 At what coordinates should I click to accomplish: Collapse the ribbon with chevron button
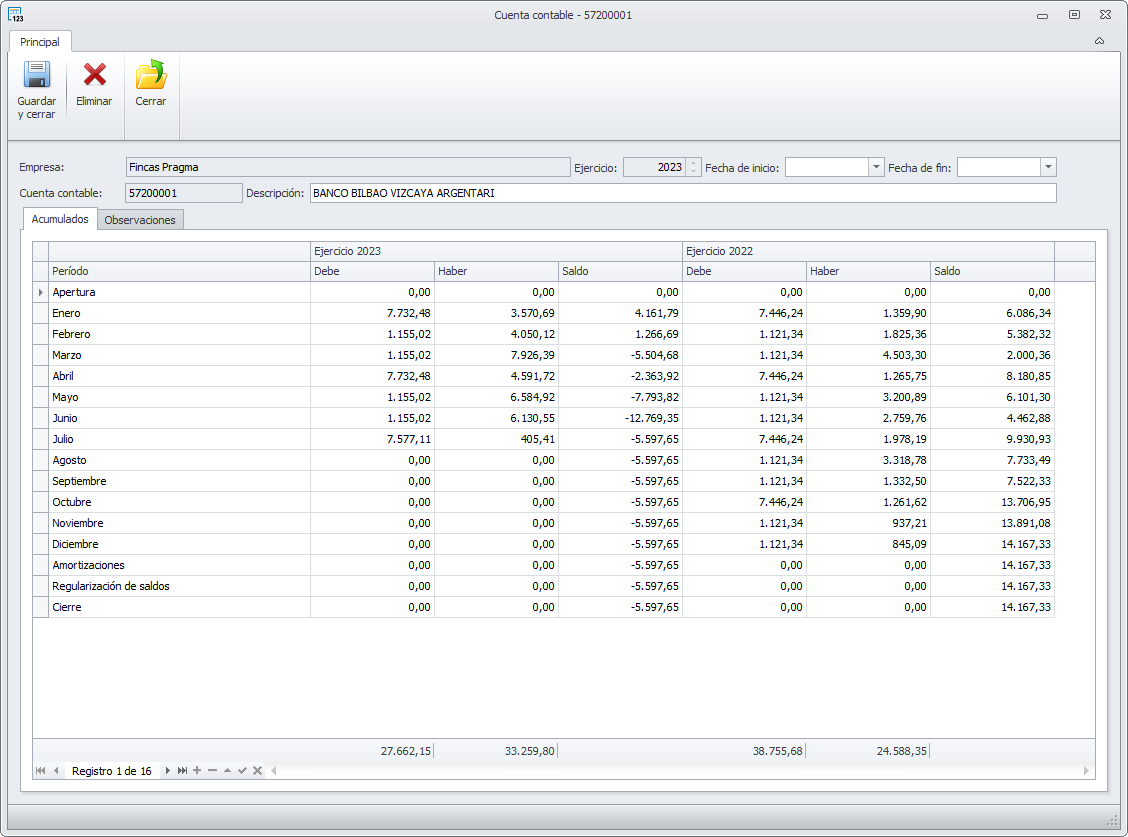tap(1099, 41)
